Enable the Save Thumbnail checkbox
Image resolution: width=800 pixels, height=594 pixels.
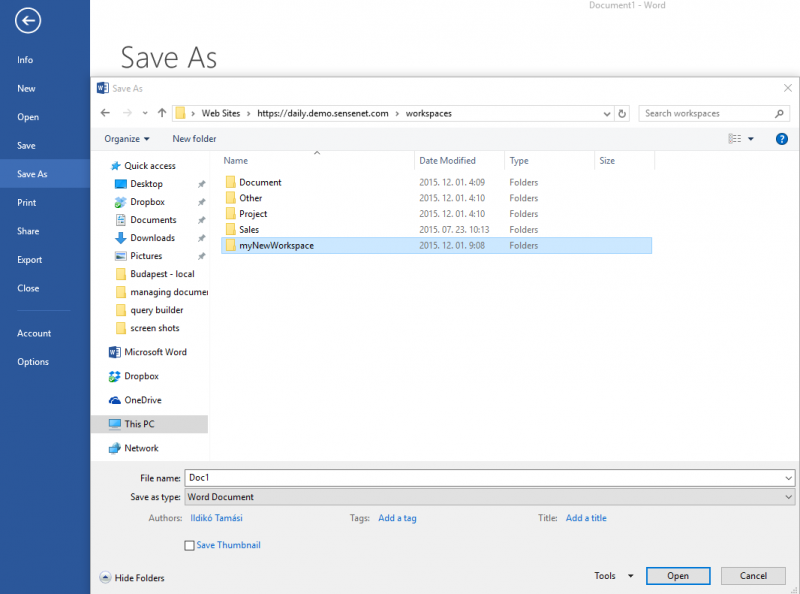click(189, 546)
